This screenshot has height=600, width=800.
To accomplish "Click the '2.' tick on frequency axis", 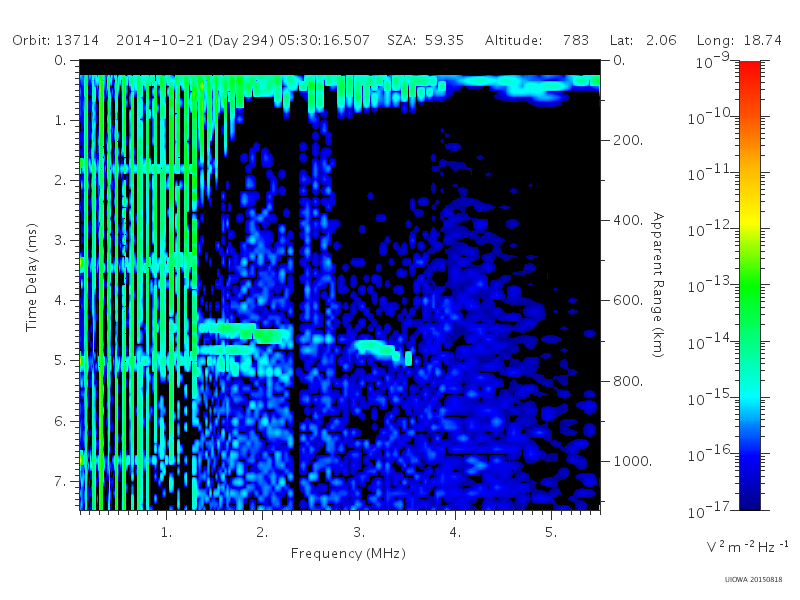I will pos(262,532).
